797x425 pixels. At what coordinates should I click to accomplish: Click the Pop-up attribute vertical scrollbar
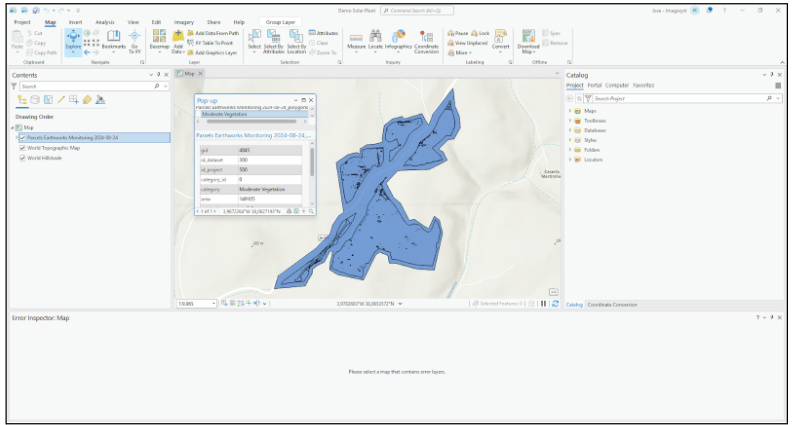pyautogui.click(x=312, y=162)
